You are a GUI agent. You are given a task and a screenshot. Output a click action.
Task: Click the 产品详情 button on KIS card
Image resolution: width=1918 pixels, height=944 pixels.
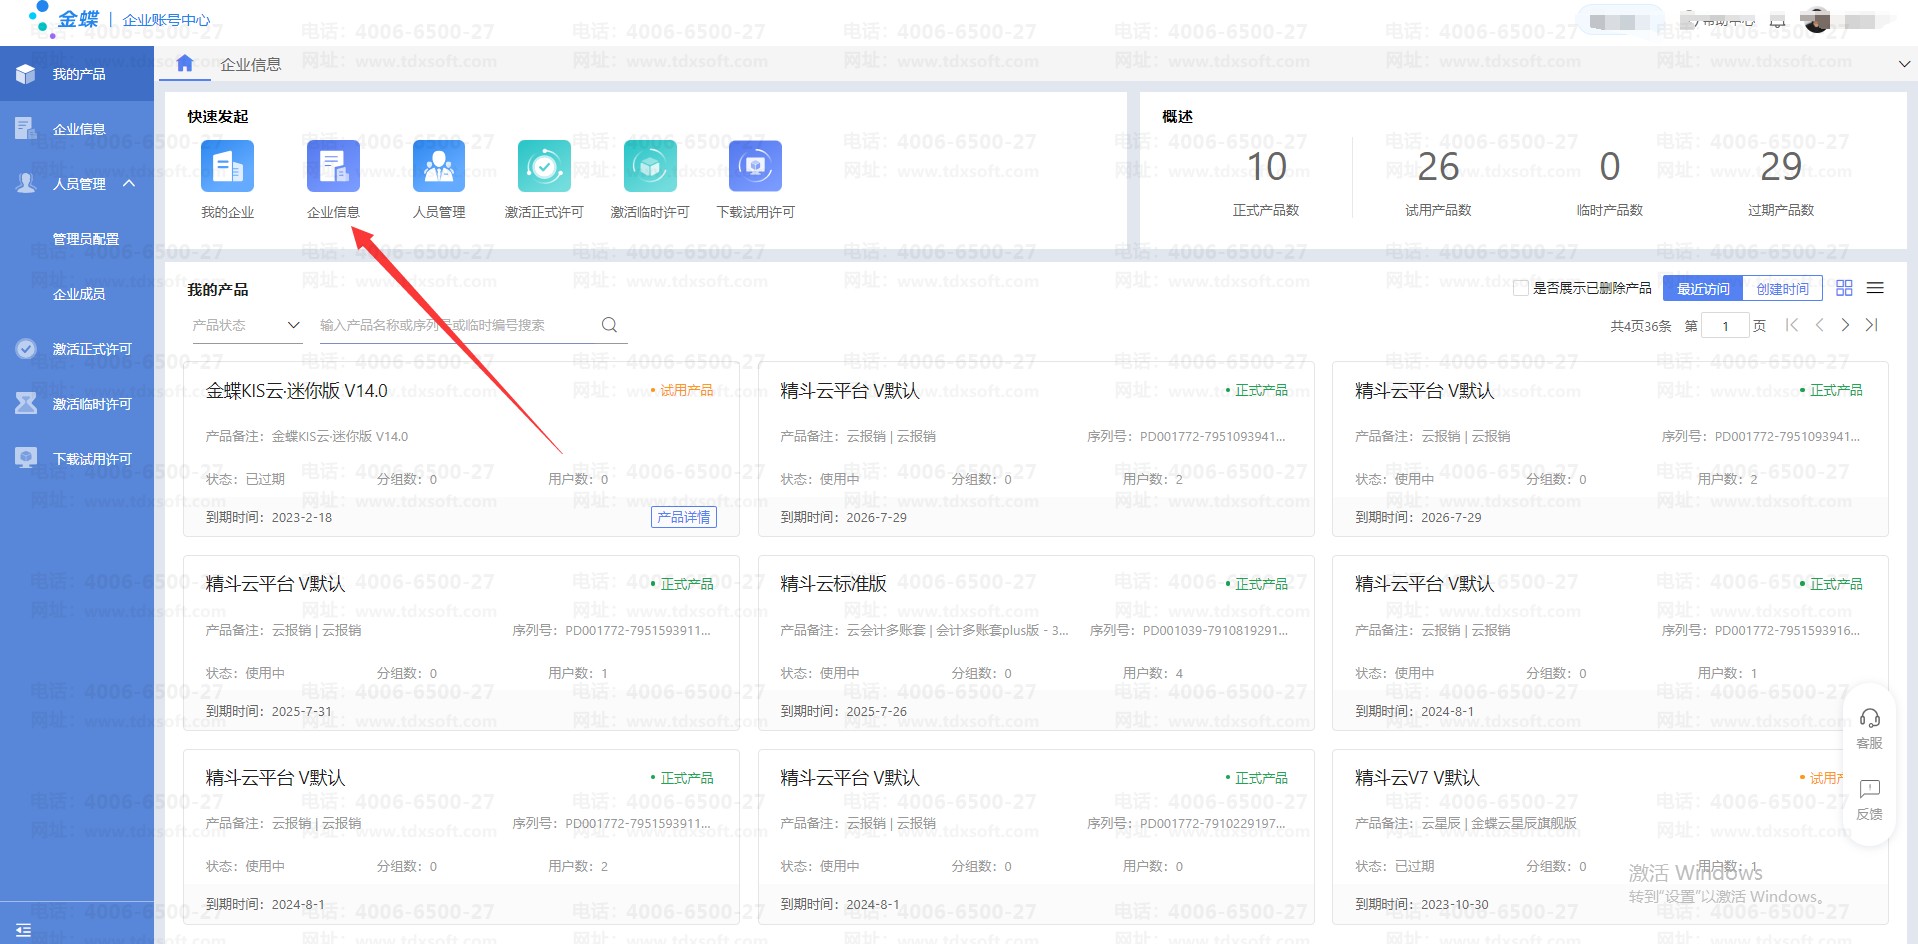(684, 517)
